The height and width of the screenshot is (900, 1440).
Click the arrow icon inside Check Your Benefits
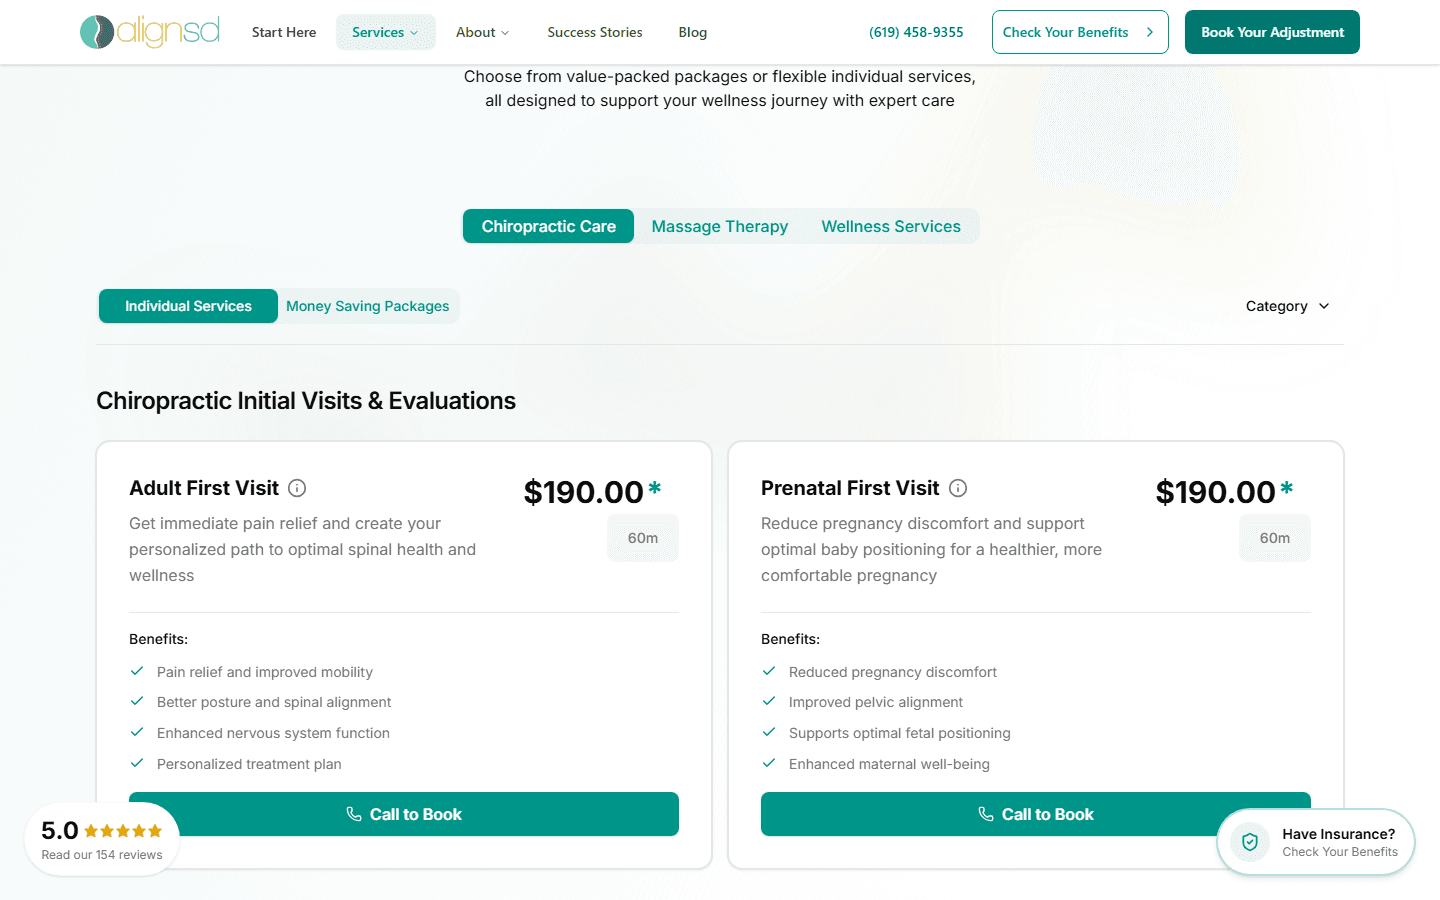[x=1152, y=32]
